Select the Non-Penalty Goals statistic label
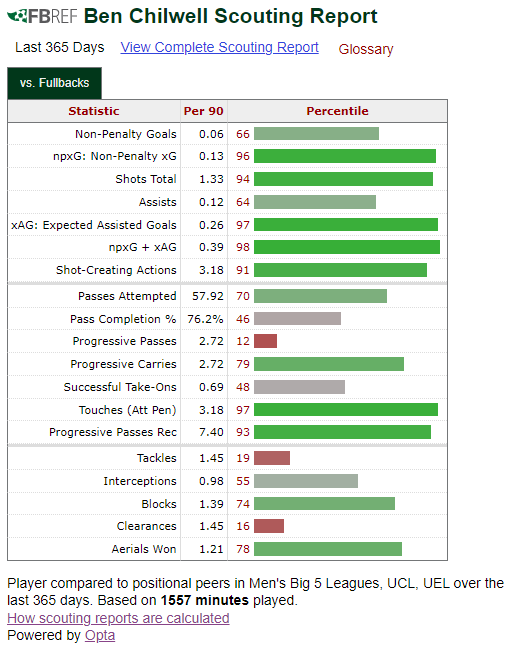Viewport: 512px width, 647px height. tap(125, 134)
